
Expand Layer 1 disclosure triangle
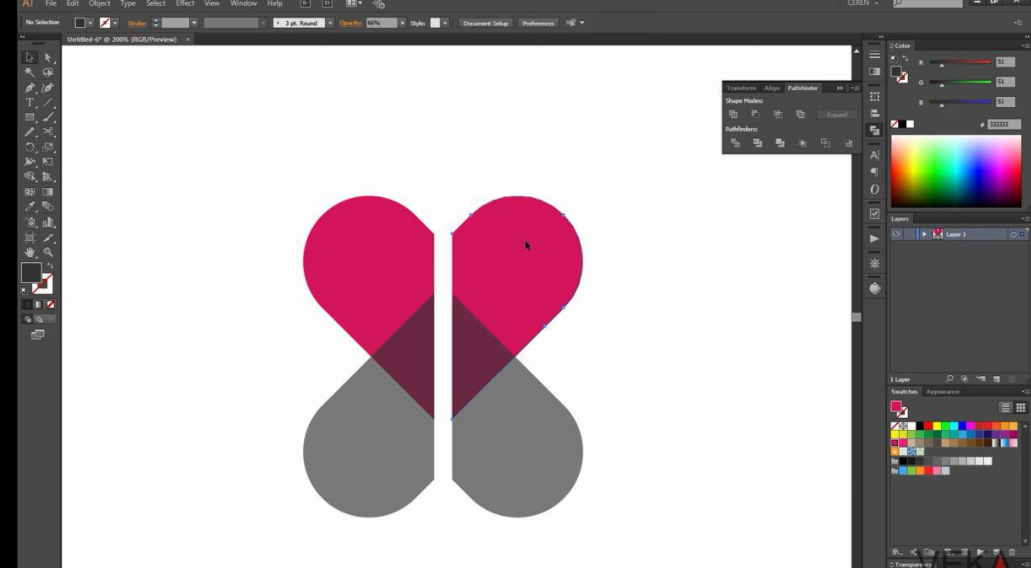coord(924,234)
